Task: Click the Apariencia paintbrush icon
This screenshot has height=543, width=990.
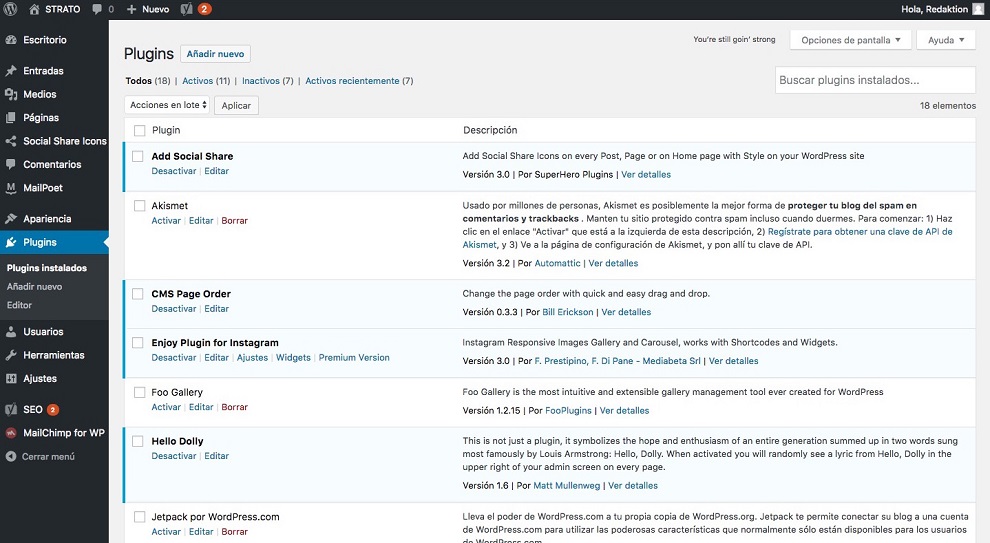Action: tap(11, 218)
